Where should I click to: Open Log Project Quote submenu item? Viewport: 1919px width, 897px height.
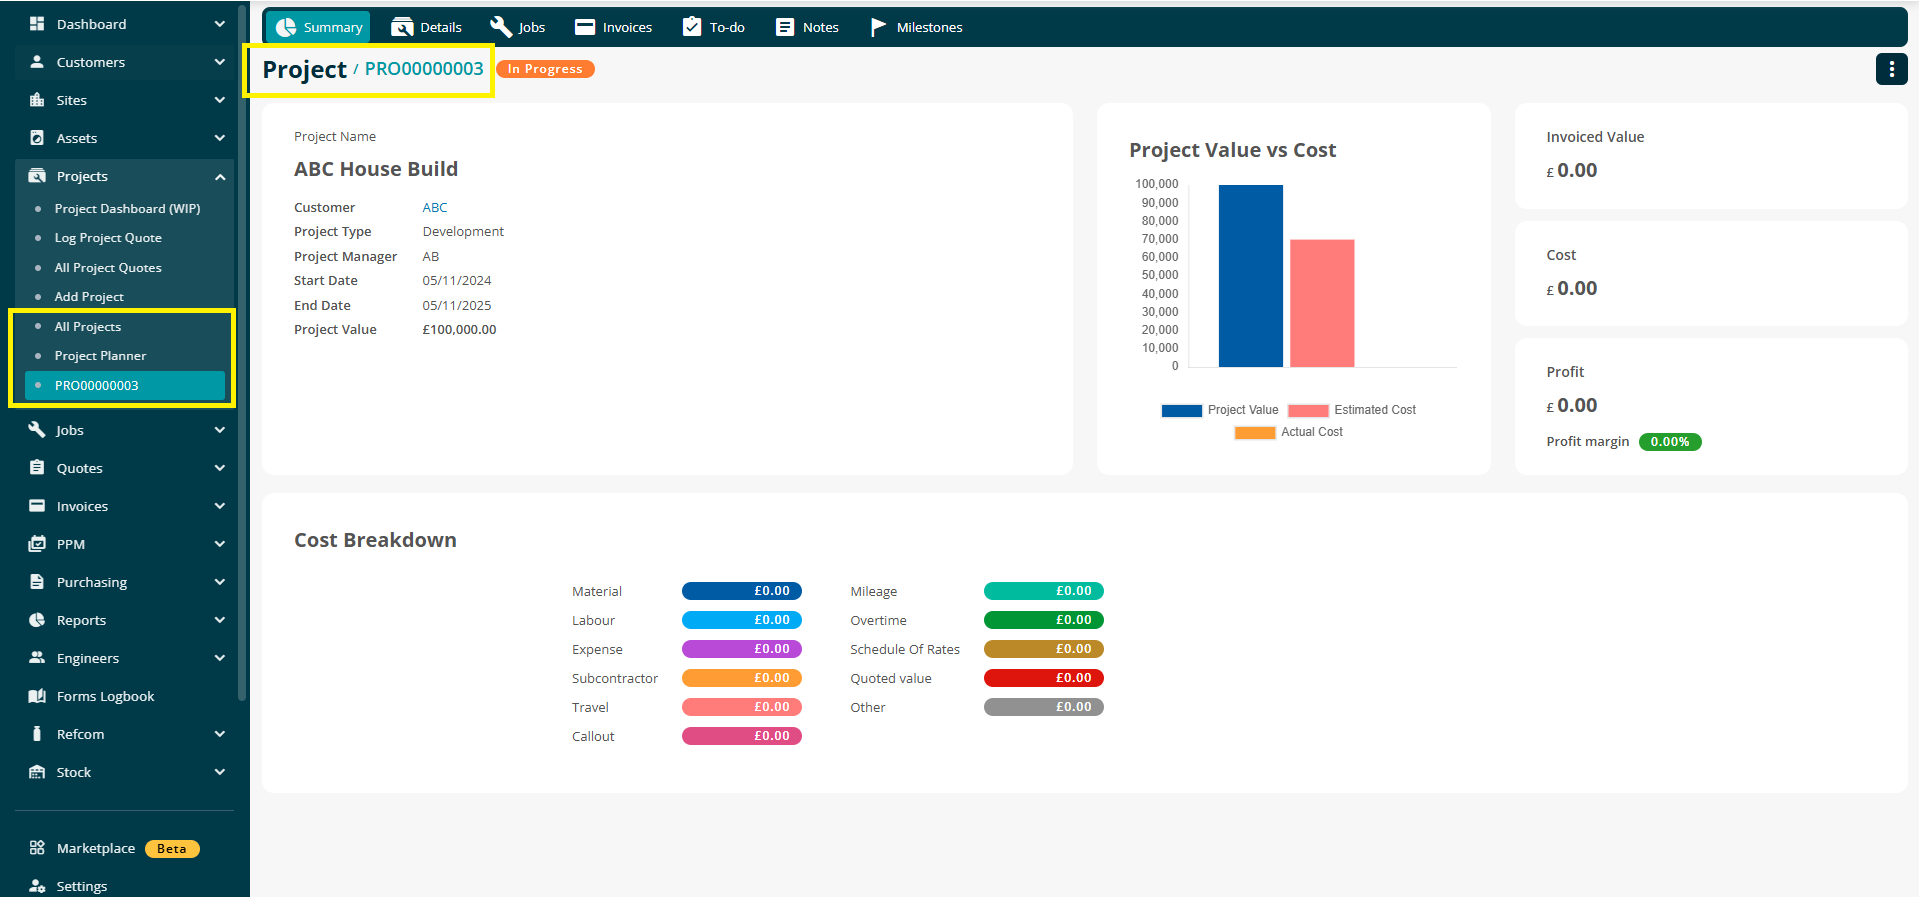pos(108,238)
